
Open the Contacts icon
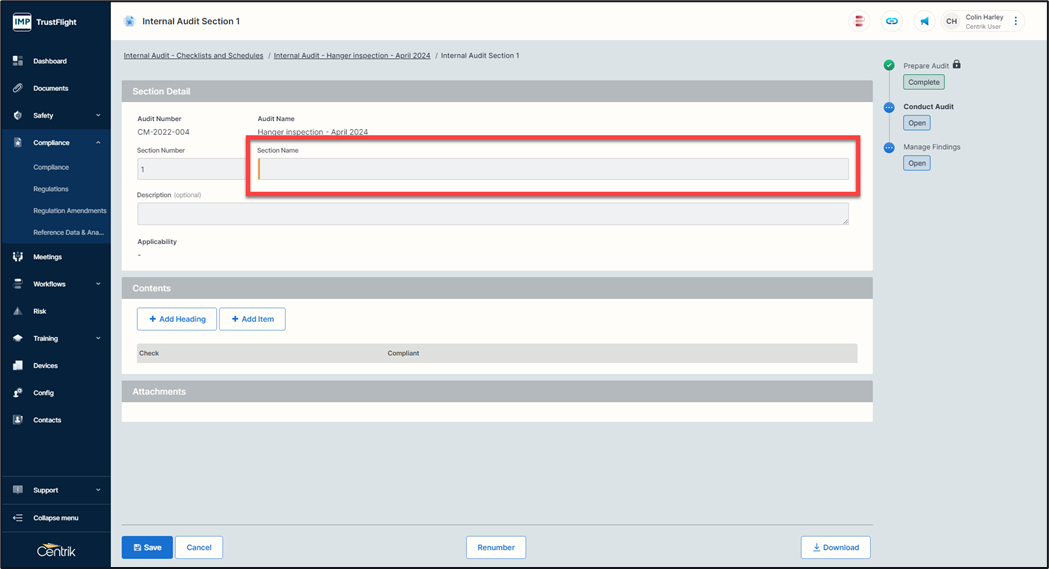tap(18, 420)
